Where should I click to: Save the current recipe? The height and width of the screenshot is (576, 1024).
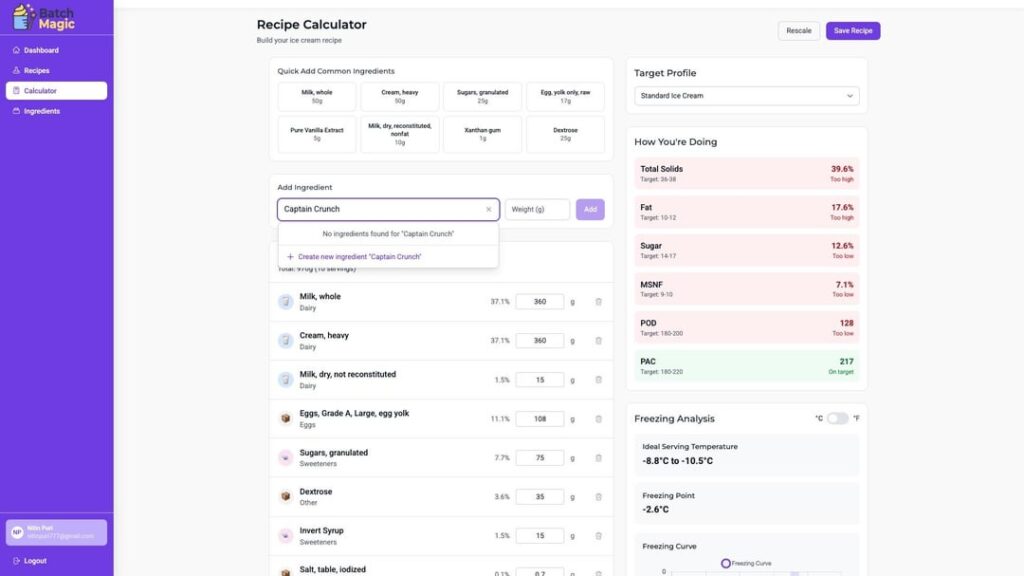pos(852,30)
